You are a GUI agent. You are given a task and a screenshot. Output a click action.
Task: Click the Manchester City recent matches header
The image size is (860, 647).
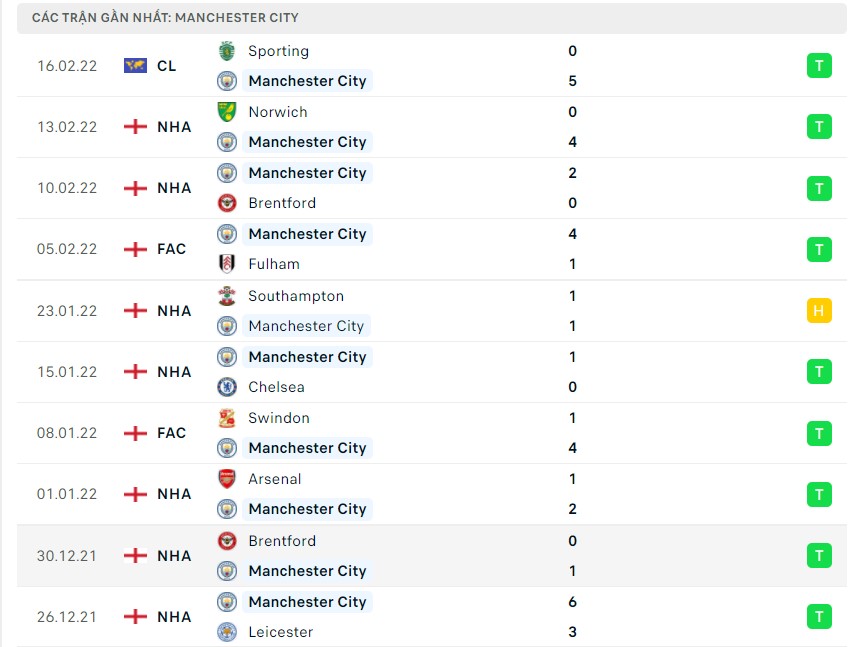click(165, 18)
